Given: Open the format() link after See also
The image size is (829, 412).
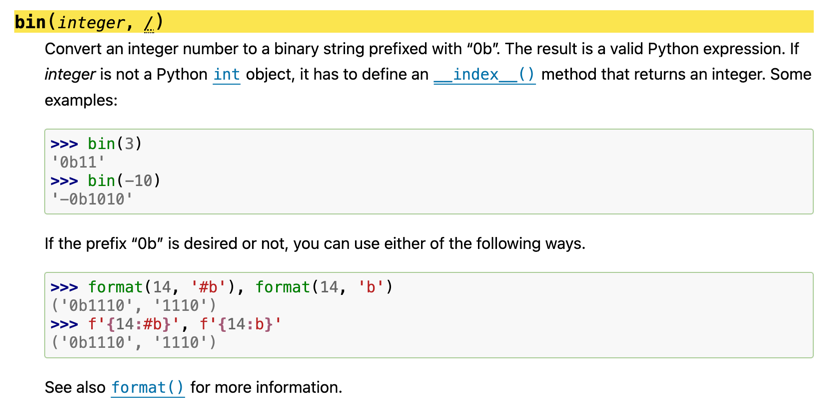Looking at the screenshot, I should tap(148, 388).
